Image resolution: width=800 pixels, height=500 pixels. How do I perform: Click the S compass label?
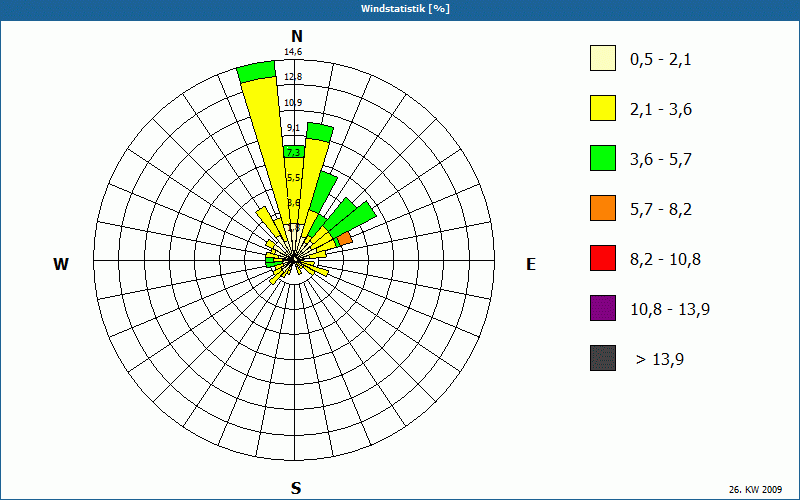pos(296,488)
